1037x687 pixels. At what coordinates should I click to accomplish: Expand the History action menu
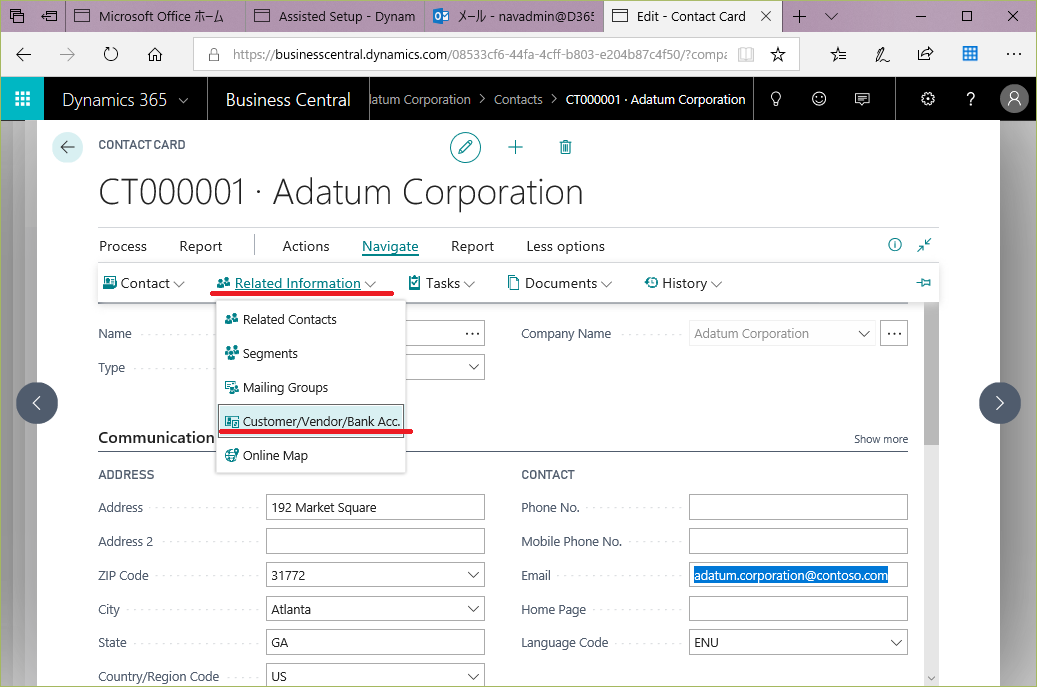coord(683,283)
